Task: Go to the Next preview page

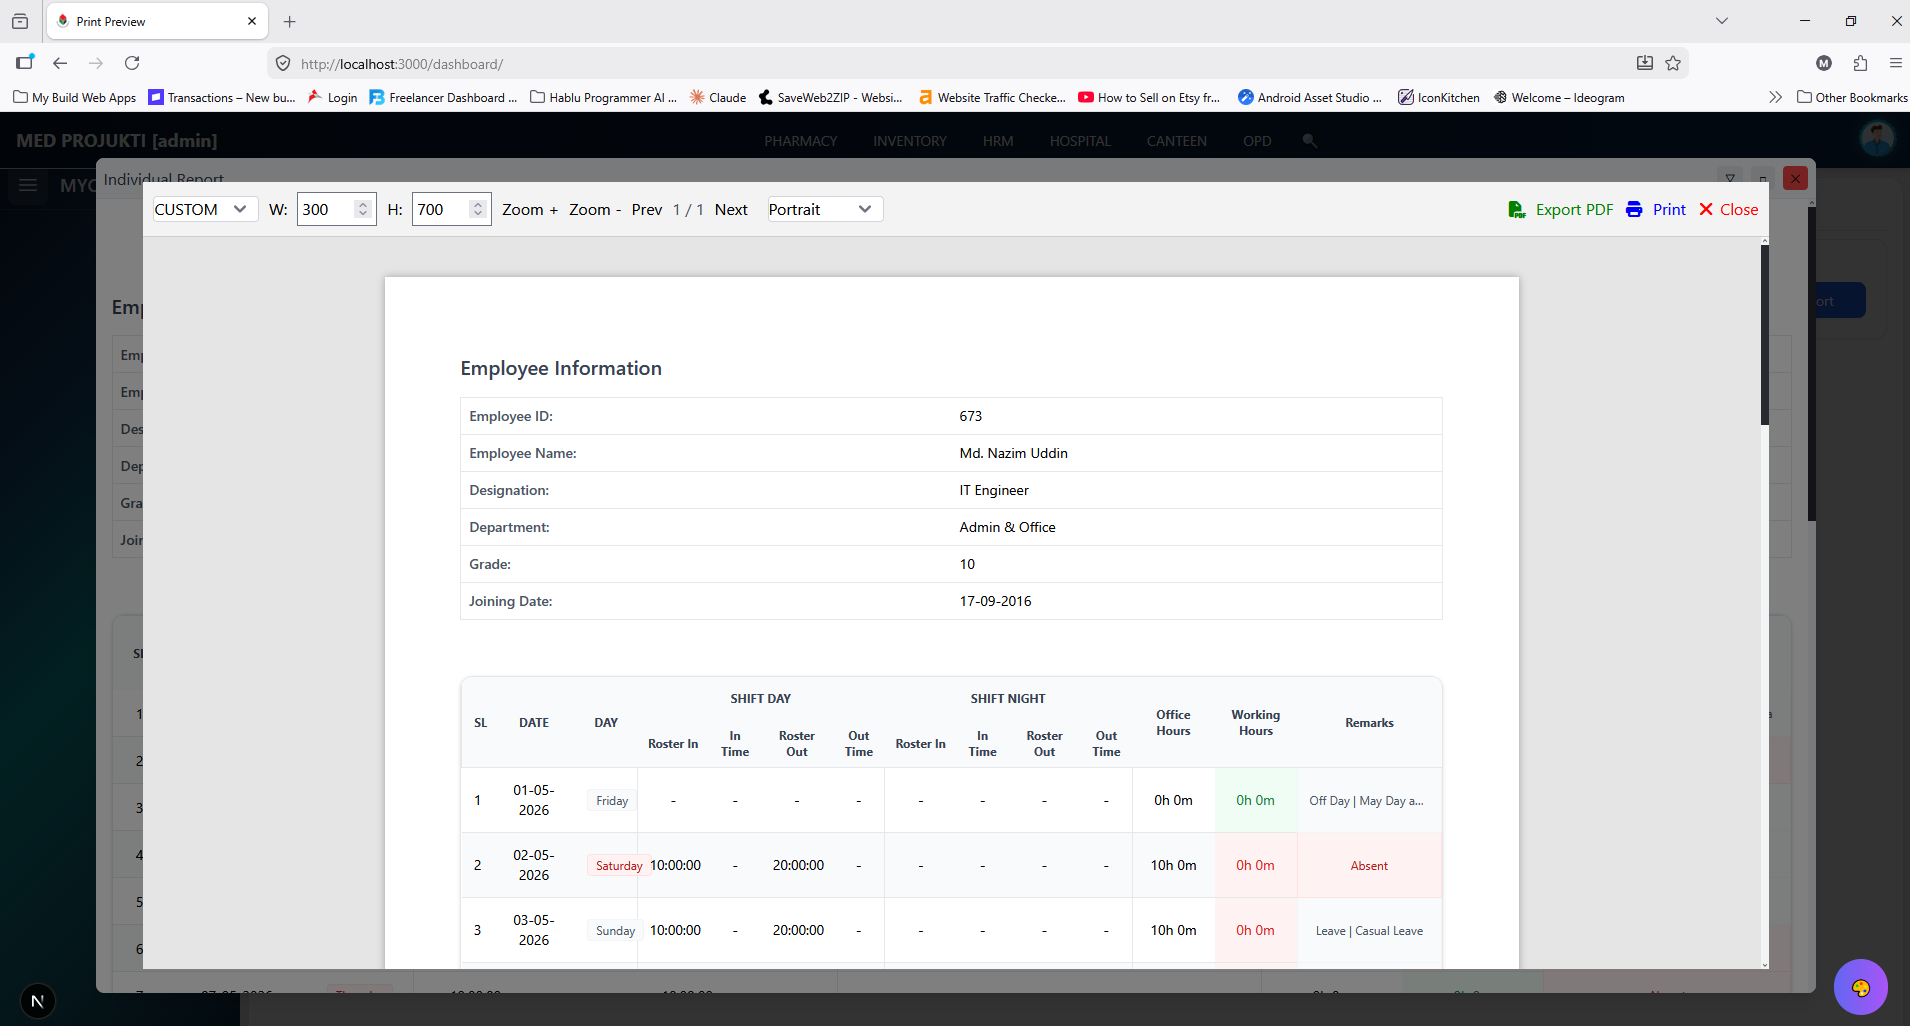Action: click(731, 210)
